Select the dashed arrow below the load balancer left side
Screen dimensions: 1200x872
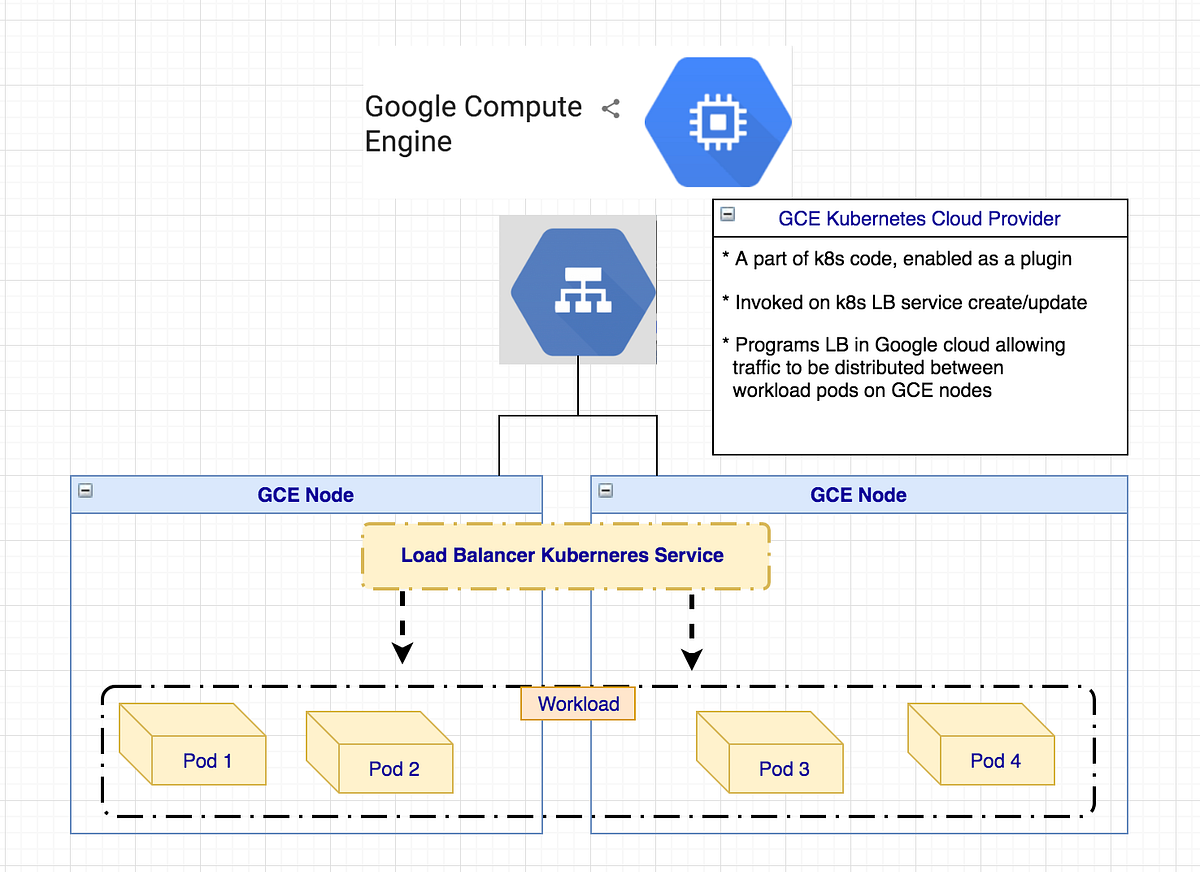tap(402, 625)
